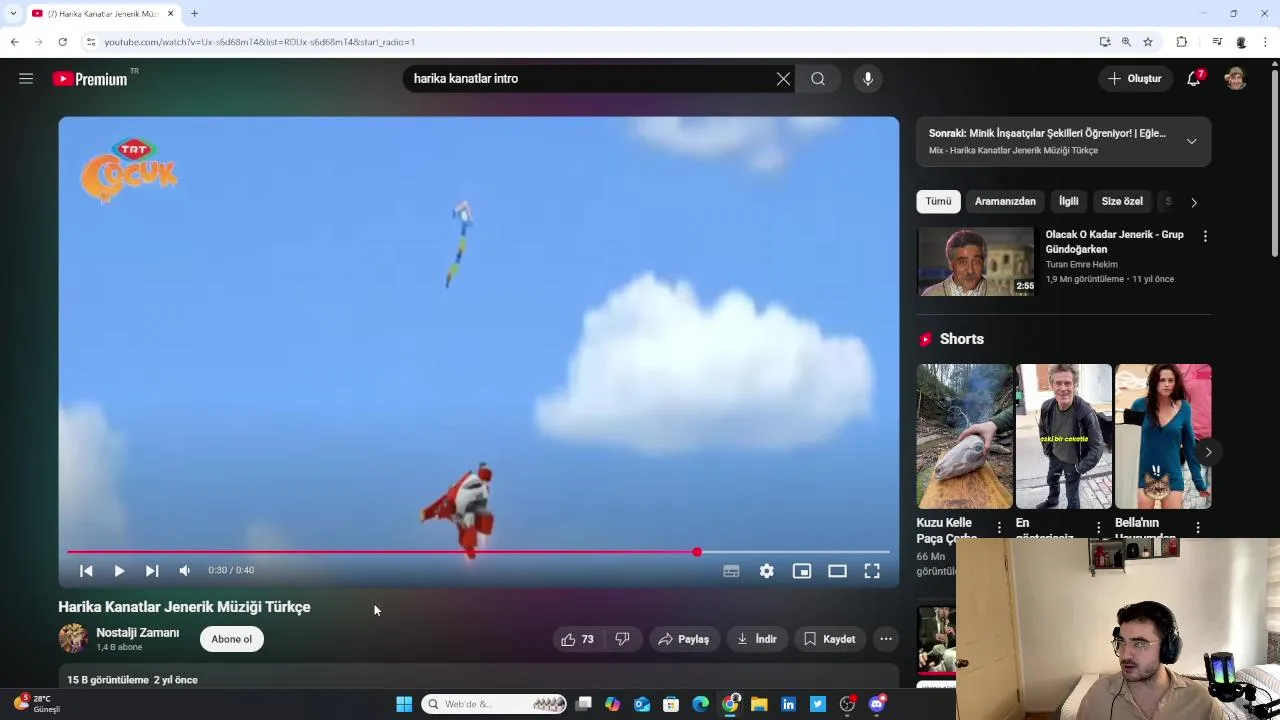Open the Chrome extensions puzzle icon
This screenshot has width=1280, height=720.
[1181, 42]
